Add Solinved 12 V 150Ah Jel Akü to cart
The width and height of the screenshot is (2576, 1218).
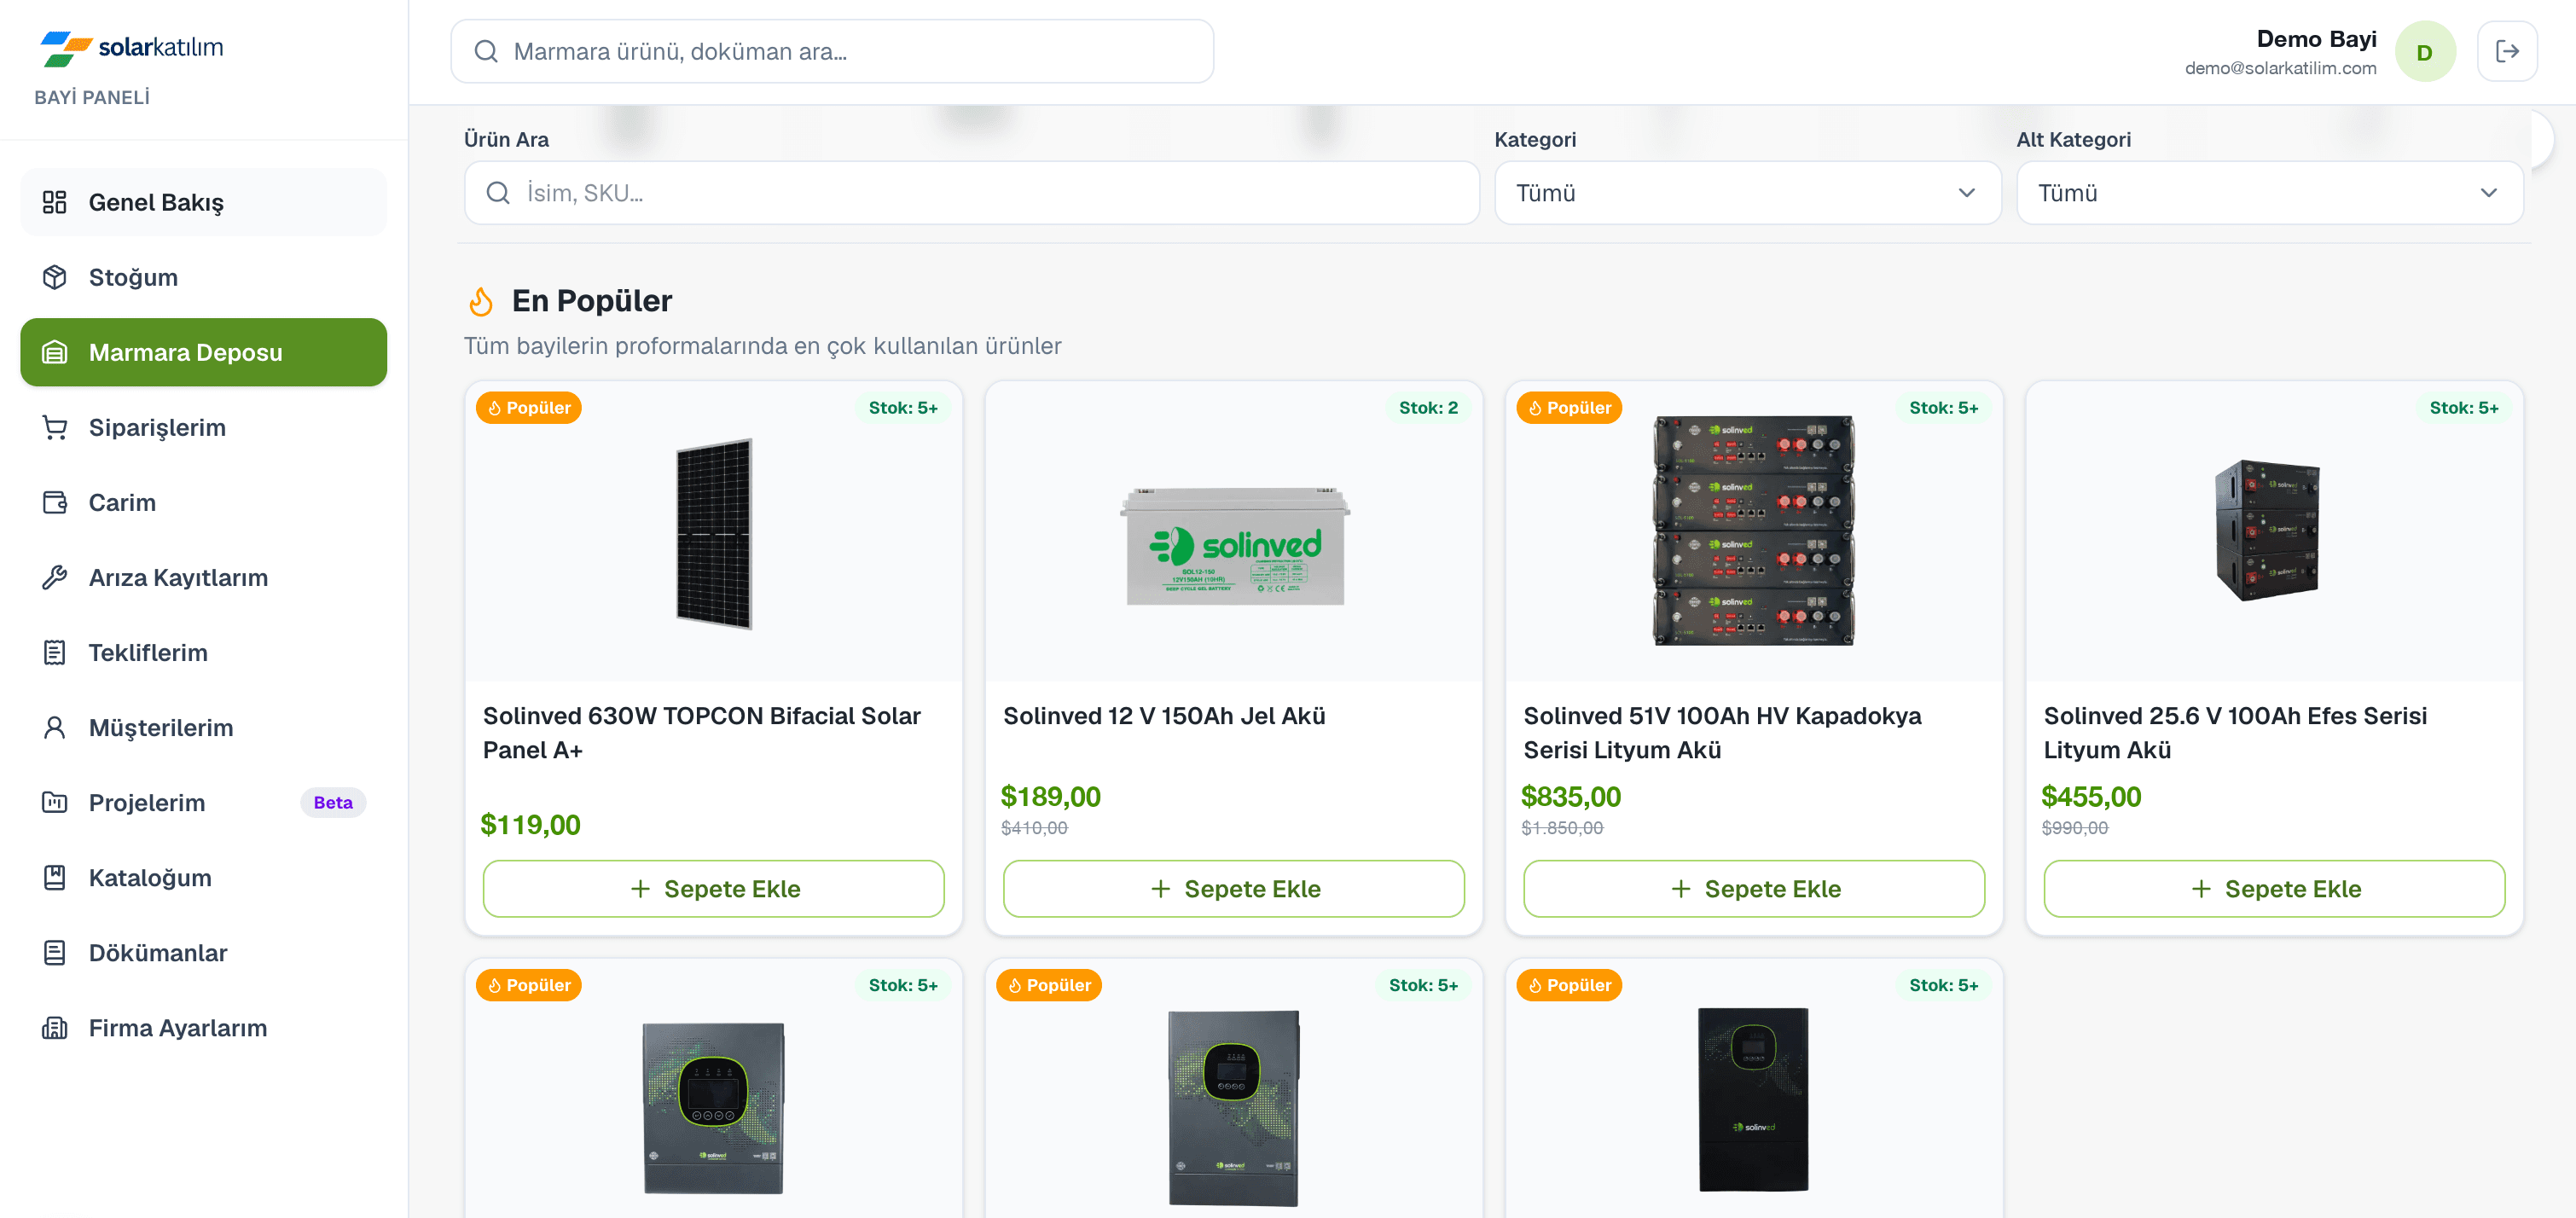click(1233, 888)
